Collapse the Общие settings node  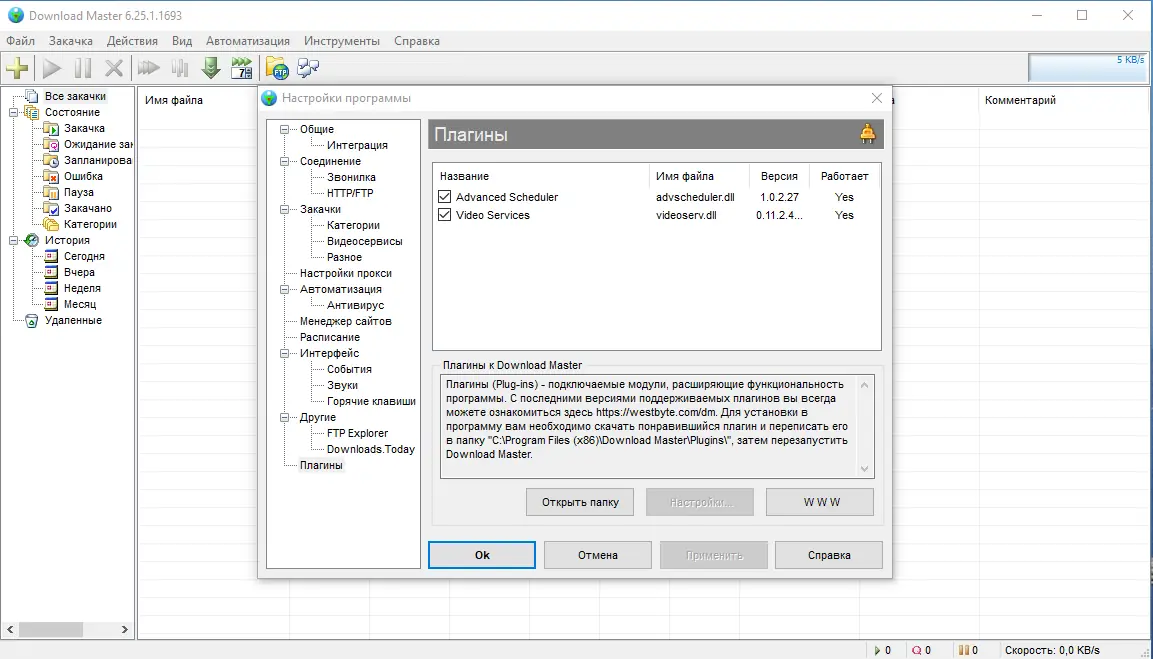point(285,129)
